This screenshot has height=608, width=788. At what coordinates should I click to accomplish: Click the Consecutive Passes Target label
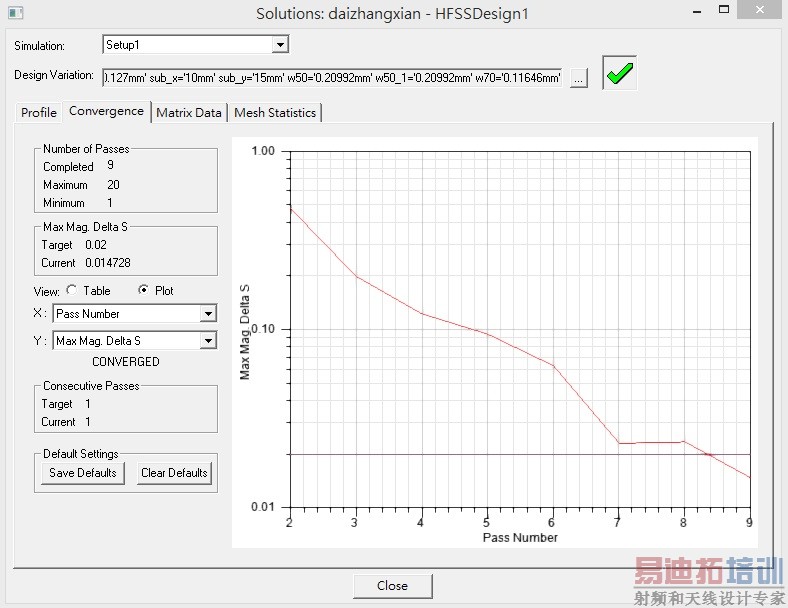click(x=57, y=404)
